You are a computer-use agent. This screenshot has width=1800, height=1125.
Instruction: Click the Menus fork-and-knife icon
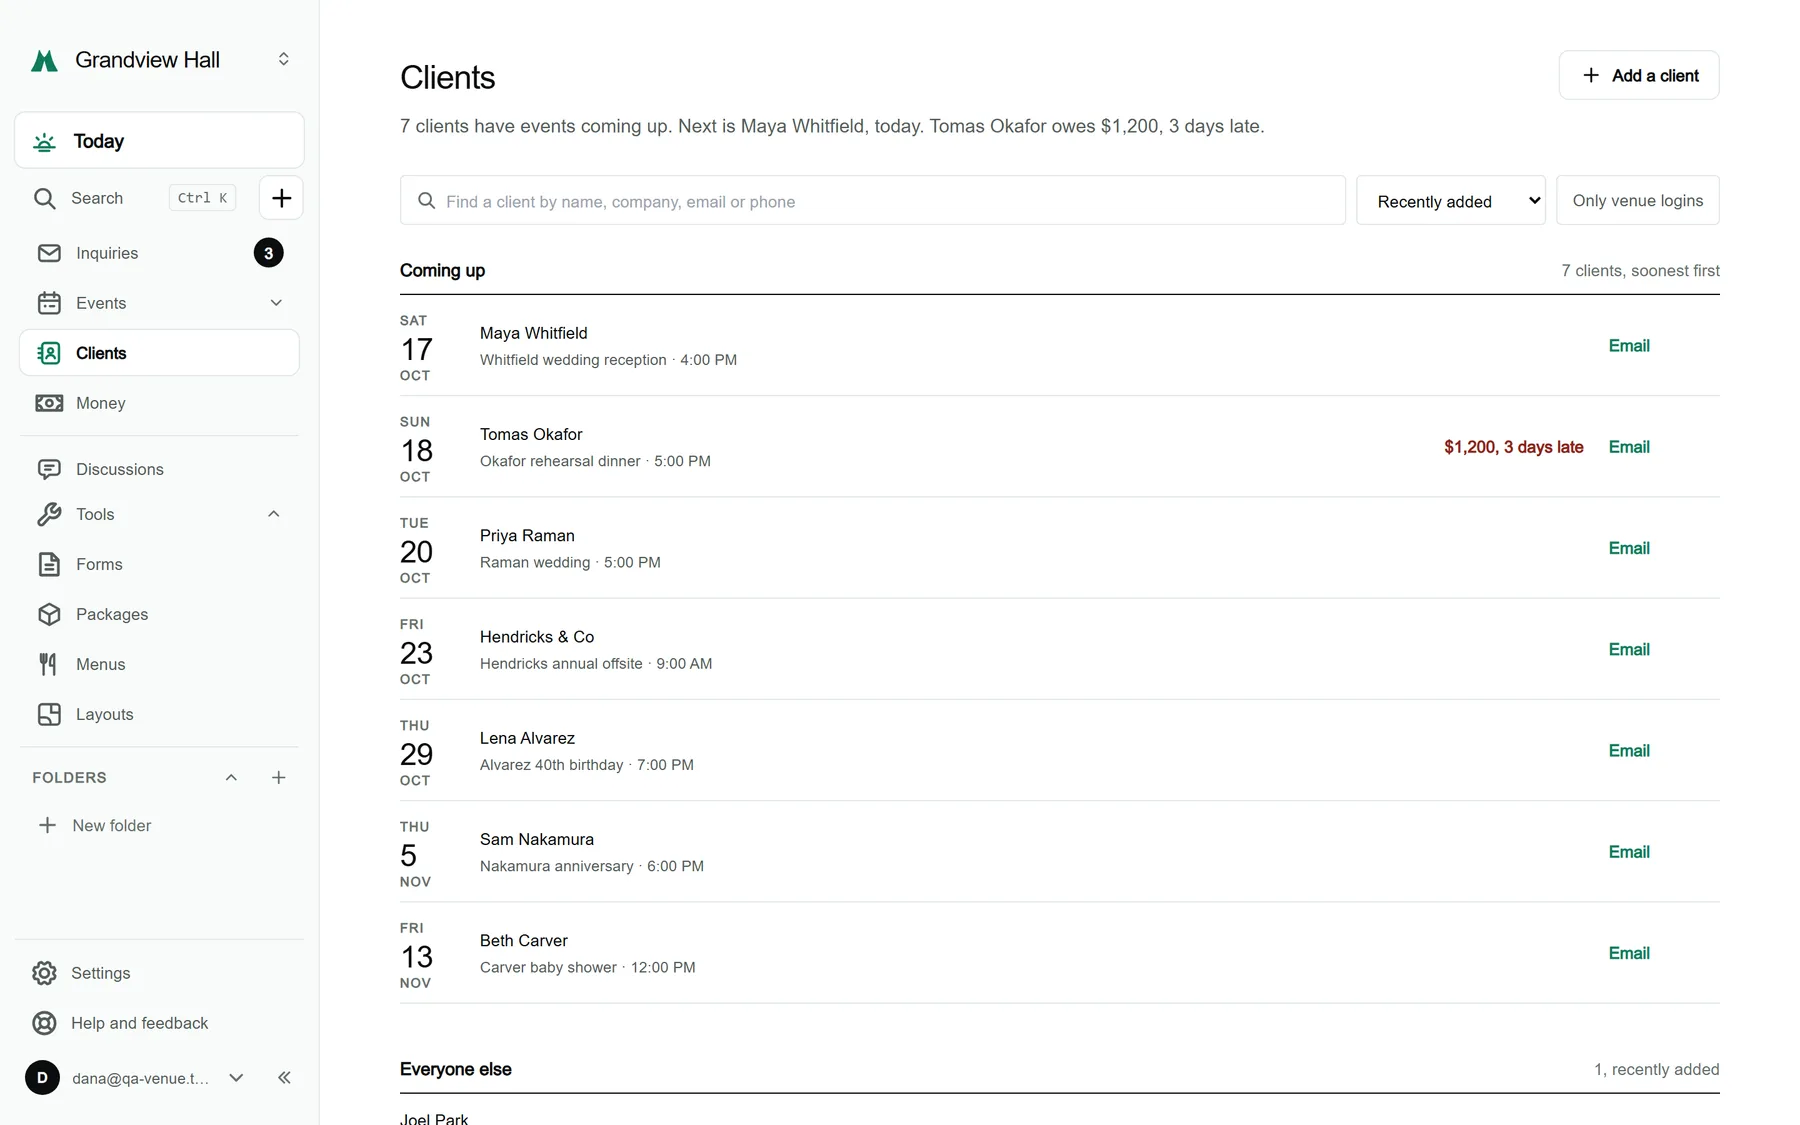coord(48,664)
